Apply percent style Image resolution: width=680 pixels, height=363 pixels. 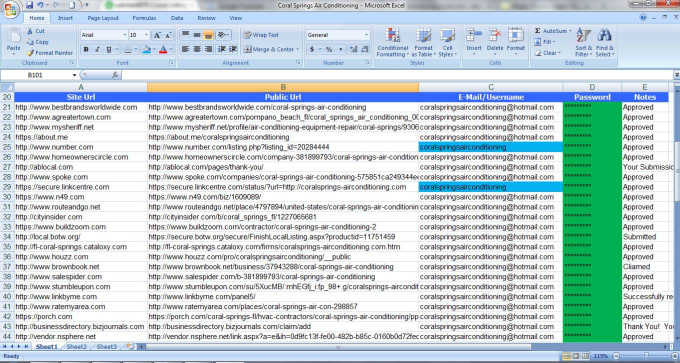329,49
